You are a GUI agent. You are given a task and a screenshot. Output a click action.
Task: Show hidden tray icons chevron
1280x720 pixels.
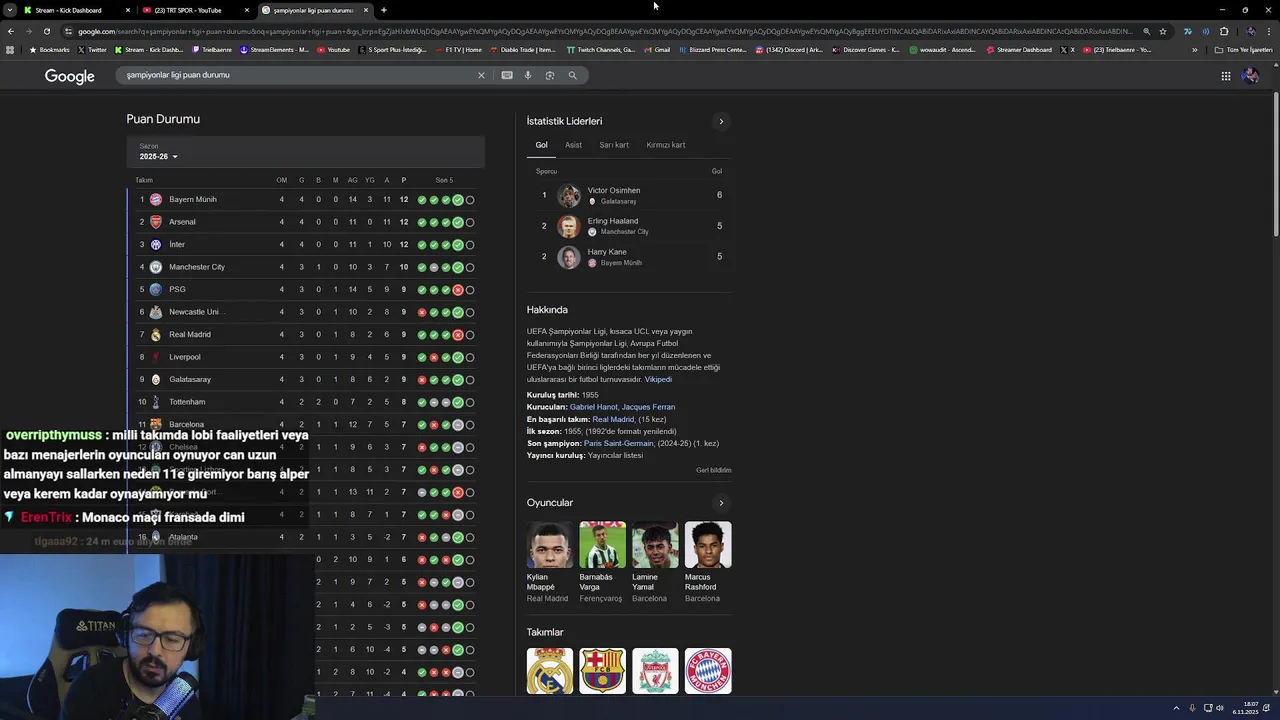click(x=1178, y=708)
